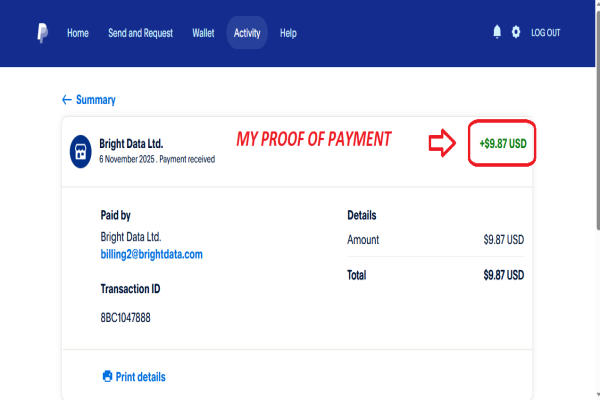
Task: Click the billing2@brightdata.com email link
Action: point(152,255)
